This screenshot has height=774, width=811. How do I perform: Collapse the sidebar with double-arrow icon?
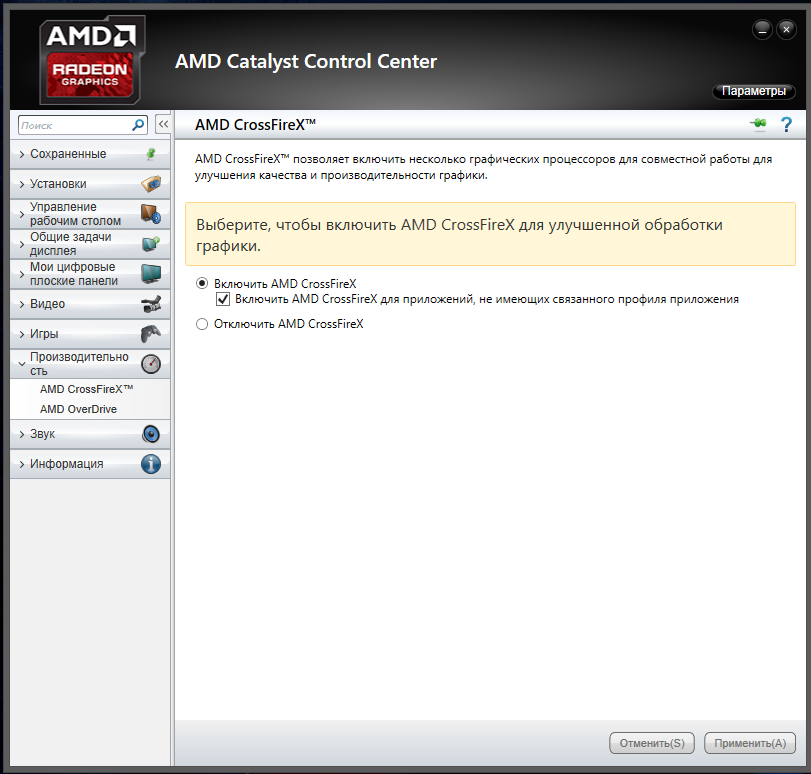pyautogui.click(x=163, y=125)
